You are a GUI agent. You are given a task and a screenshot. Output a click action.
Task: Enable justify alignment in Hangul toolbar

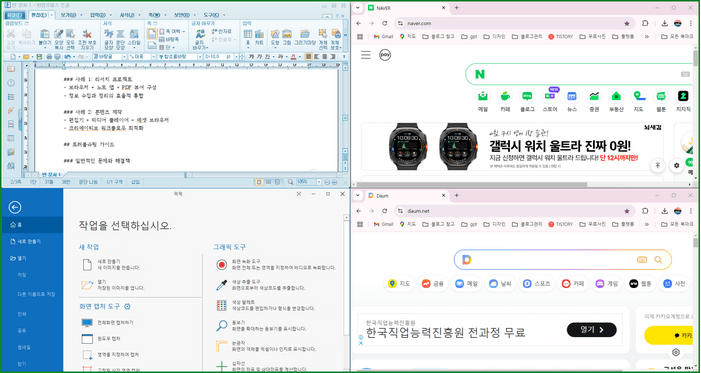click(x=308, y=57)
